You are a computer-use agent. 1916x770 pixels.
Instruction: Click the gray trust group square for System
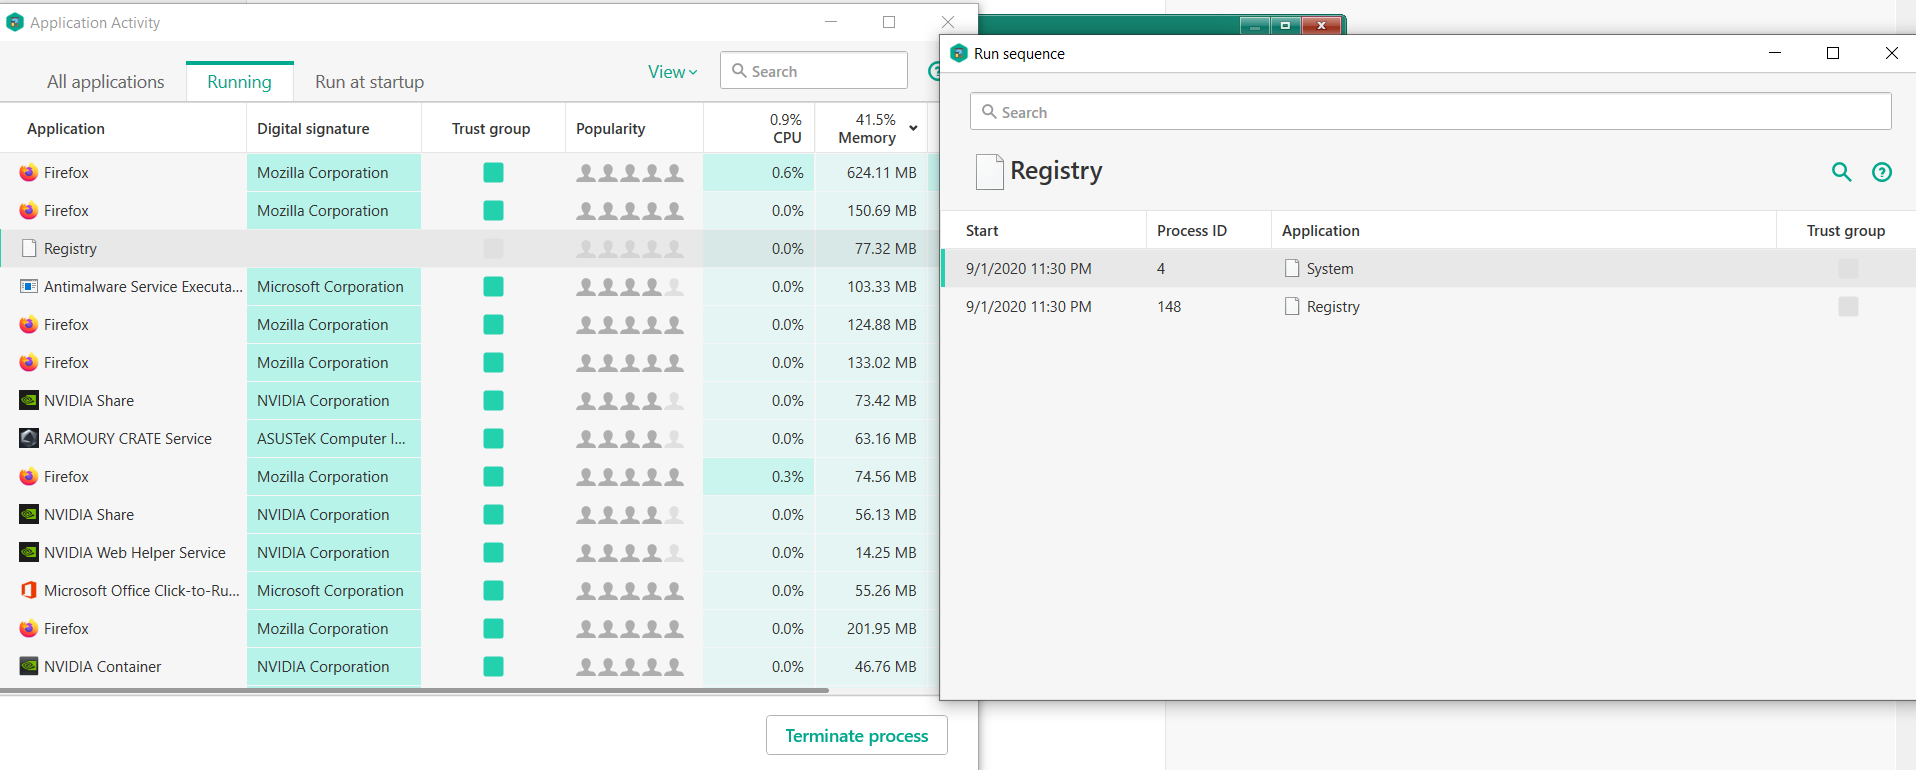1848,269
